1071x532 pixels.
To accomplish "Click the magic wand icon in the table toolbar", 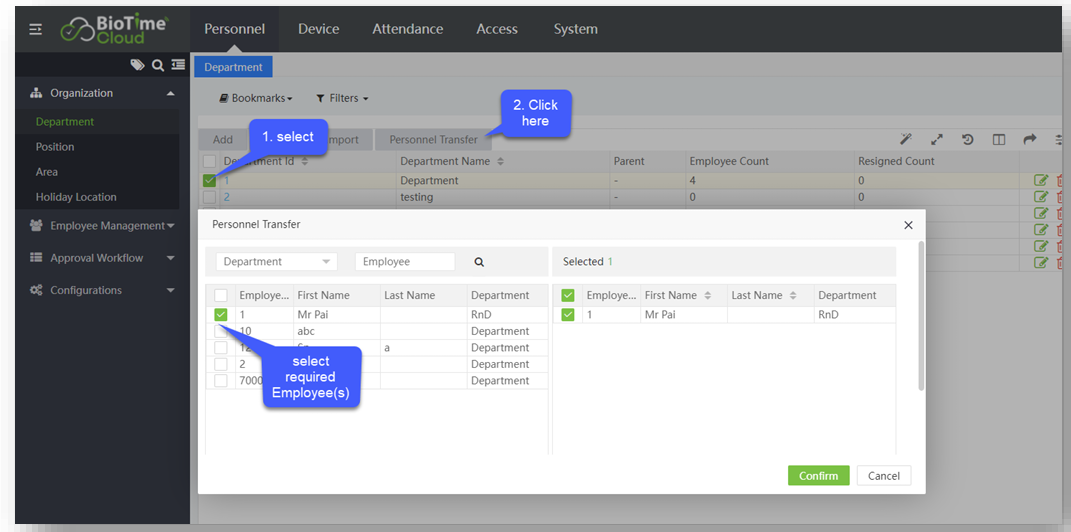I will pyautogui.click(x=906, y=140).
